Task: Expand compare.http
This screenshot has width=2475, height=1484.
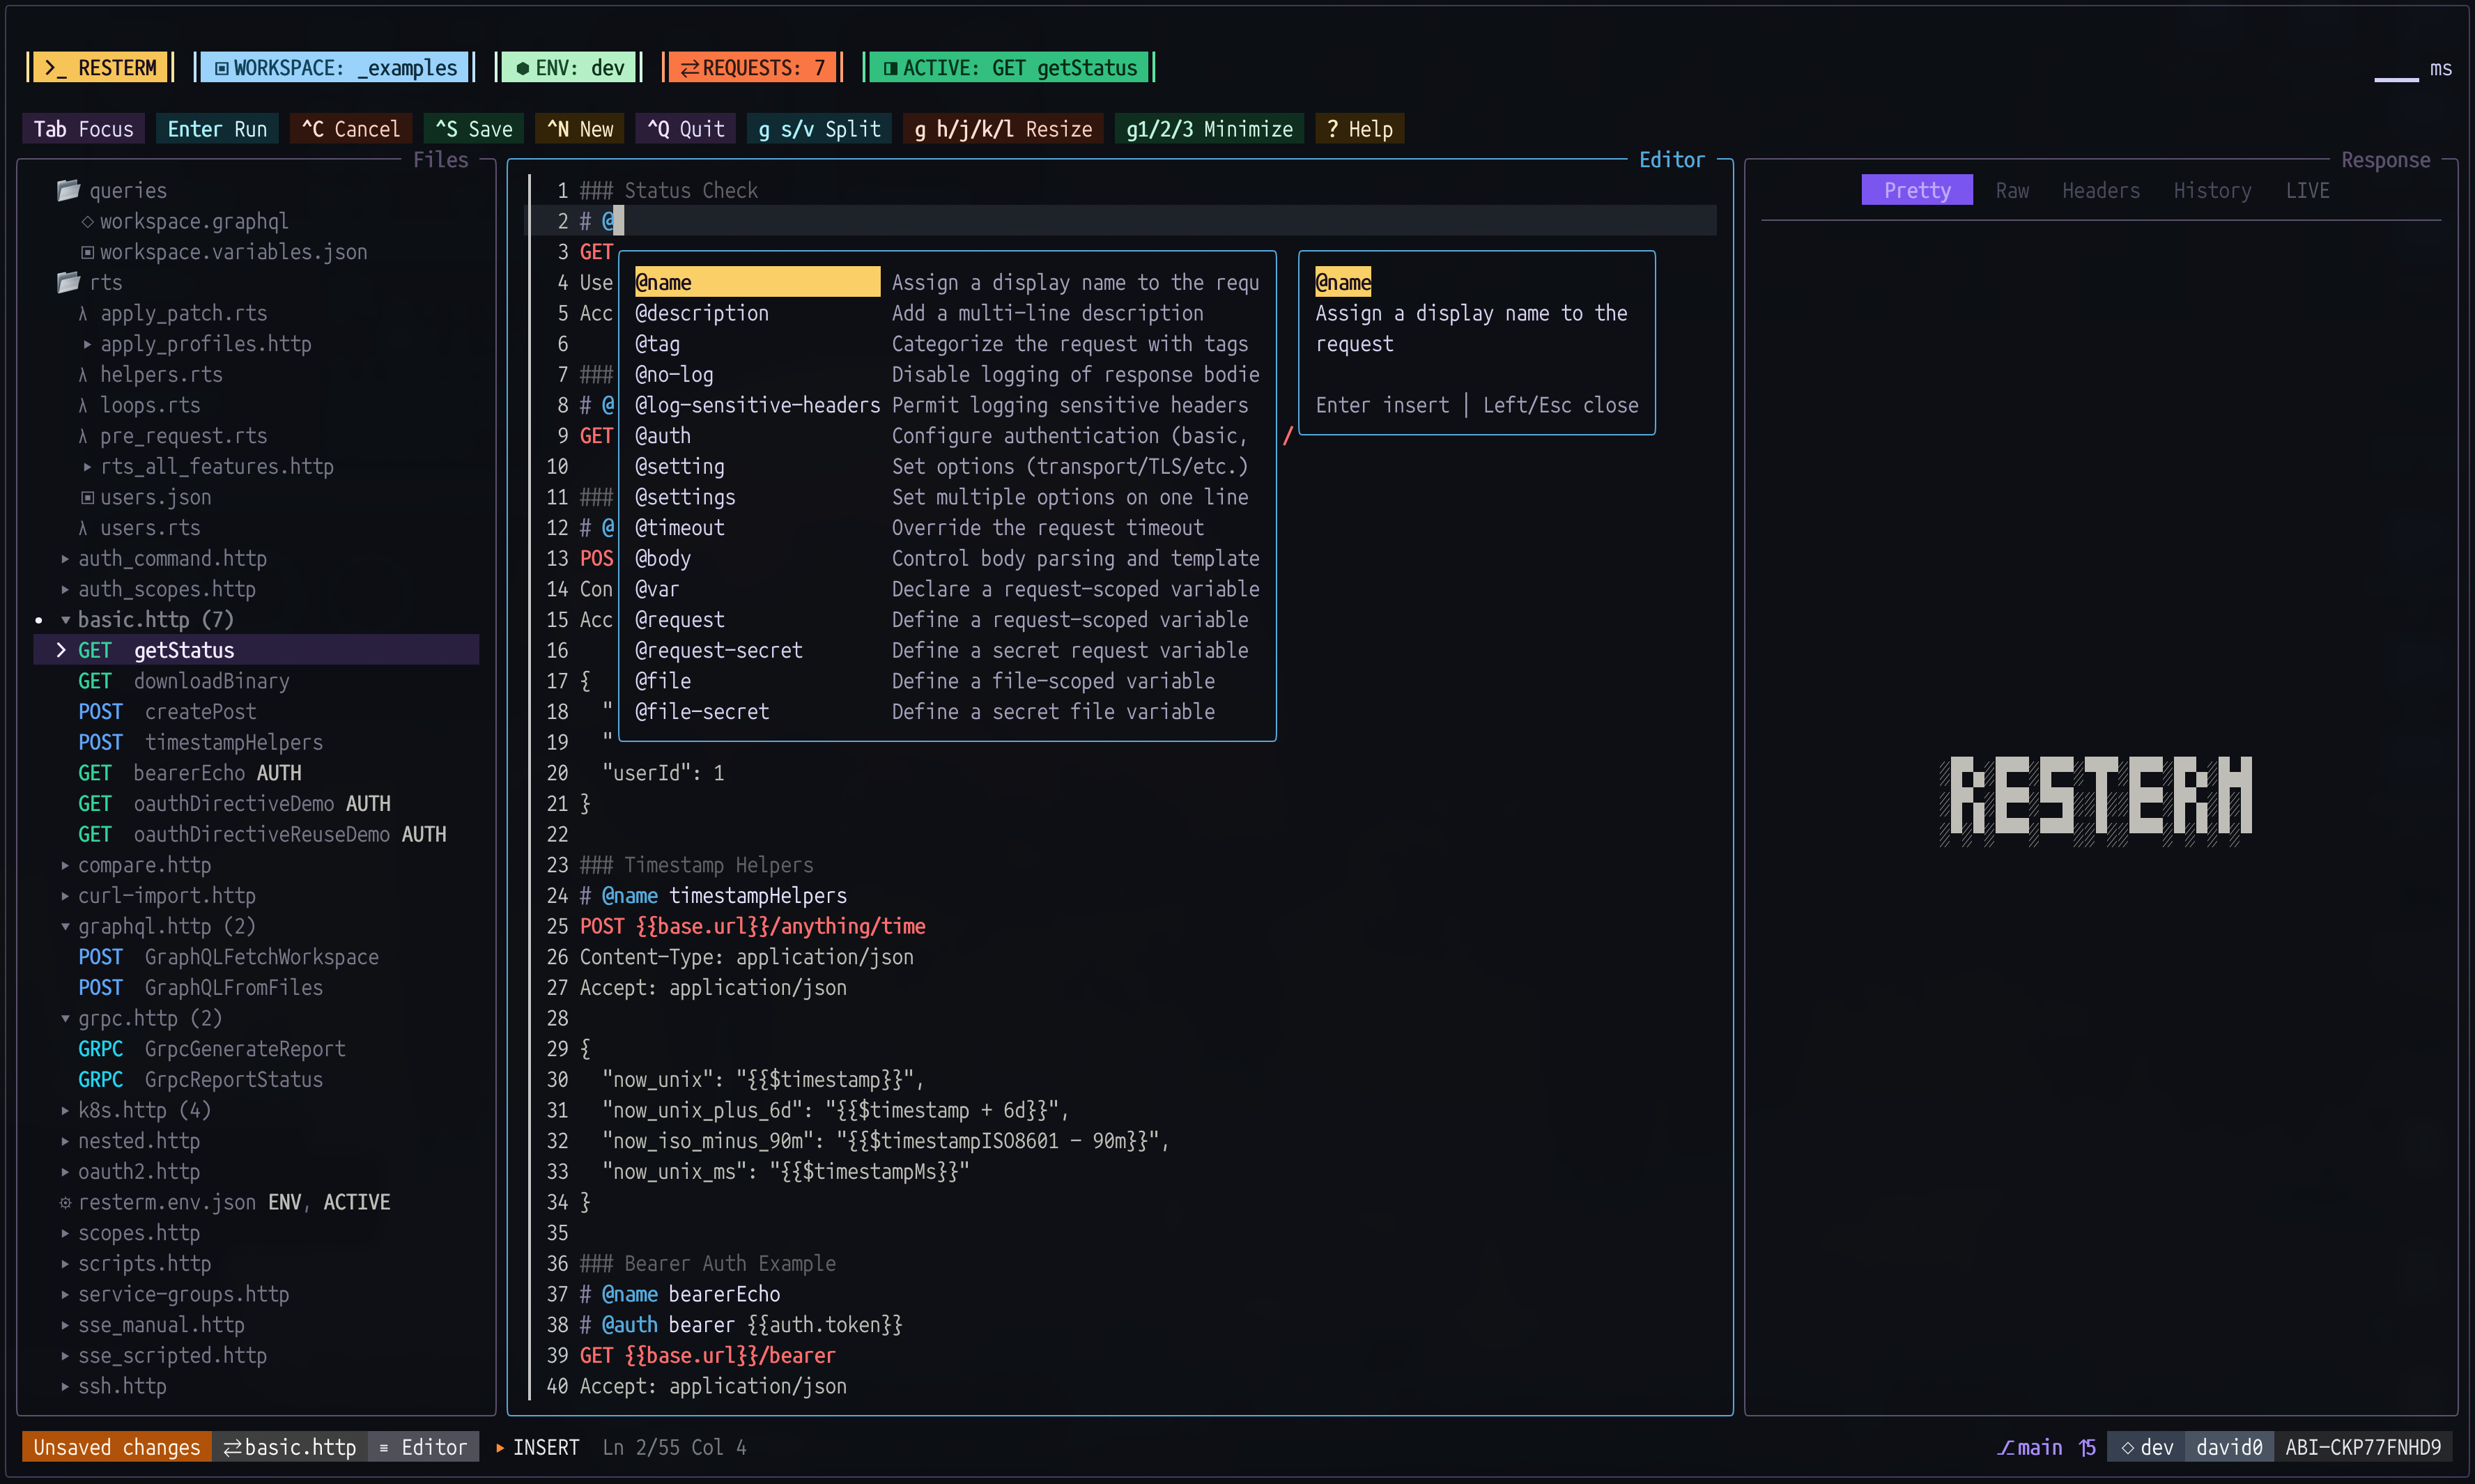Action: pyautogui.click(x=65, y=865)
